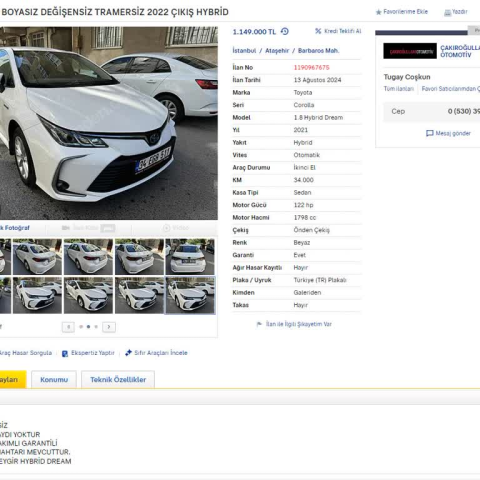Open the Konumu tab
Viewport: 480px width, 480px height.
point(54,379)
